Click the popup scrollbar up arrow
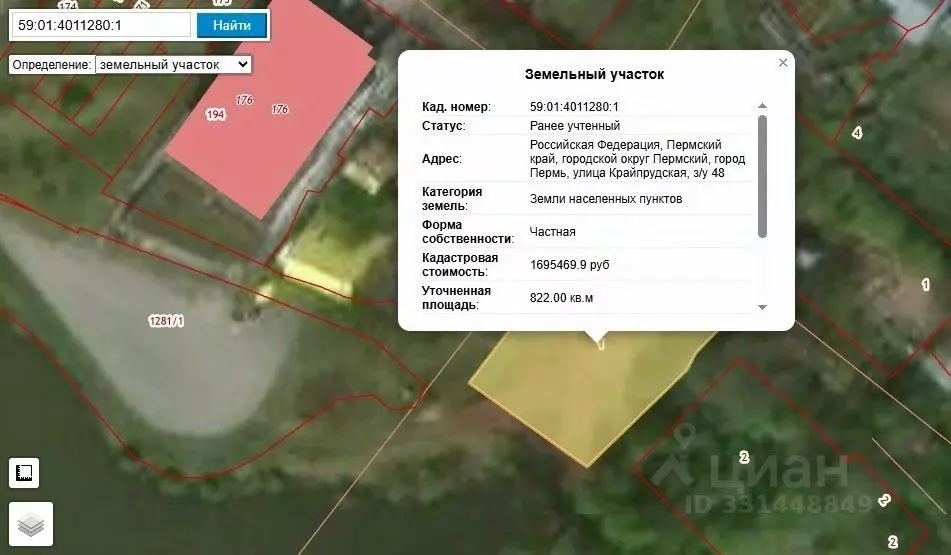 pos(762,106)
